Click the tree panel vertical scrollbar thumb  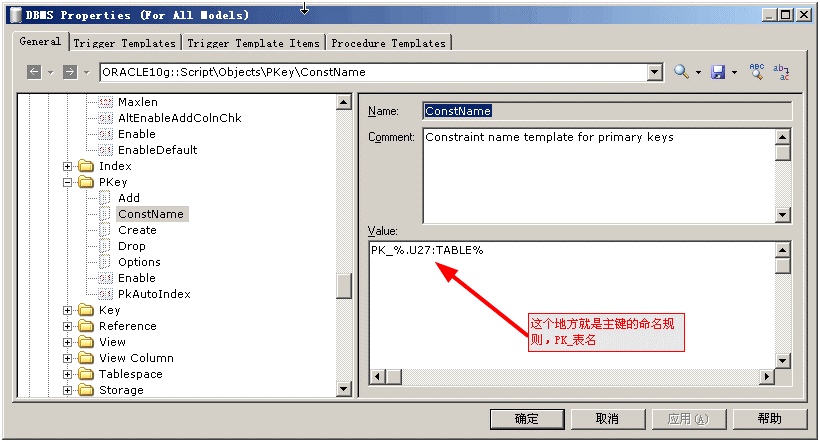(x=344, y=286)
